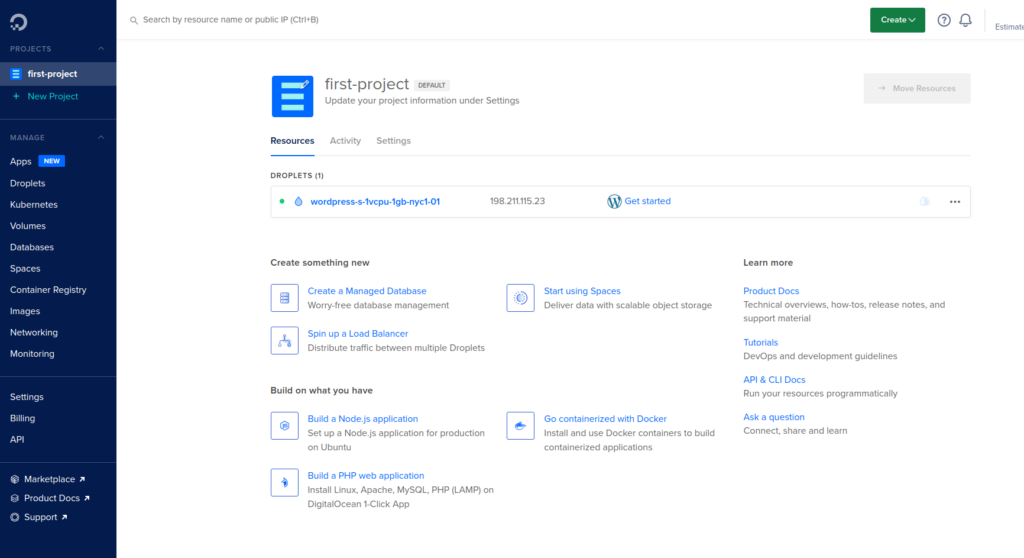Click the Marketplace external link
1024x558 pixels.
pyautogui.click(x=54, y=479)
